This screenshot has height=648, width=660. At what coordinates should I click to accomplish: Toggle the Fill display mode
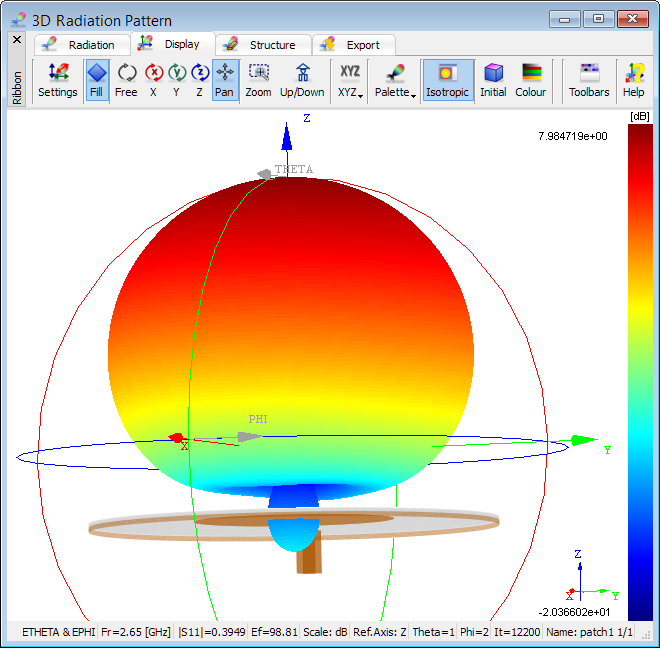(x=96, y=80)
